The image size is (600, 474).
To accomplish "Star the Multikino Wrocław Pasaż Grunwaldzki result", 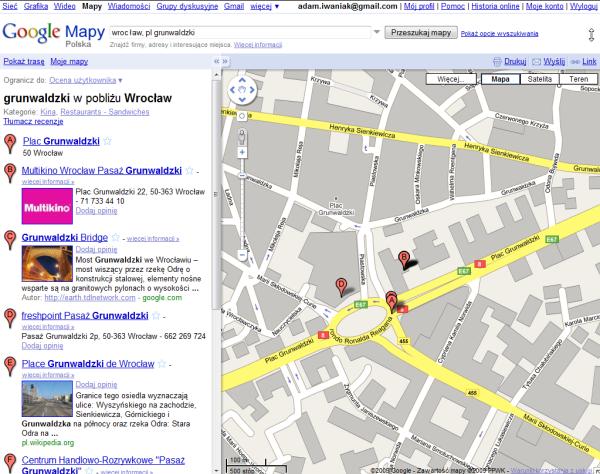I will click(189, 170).
